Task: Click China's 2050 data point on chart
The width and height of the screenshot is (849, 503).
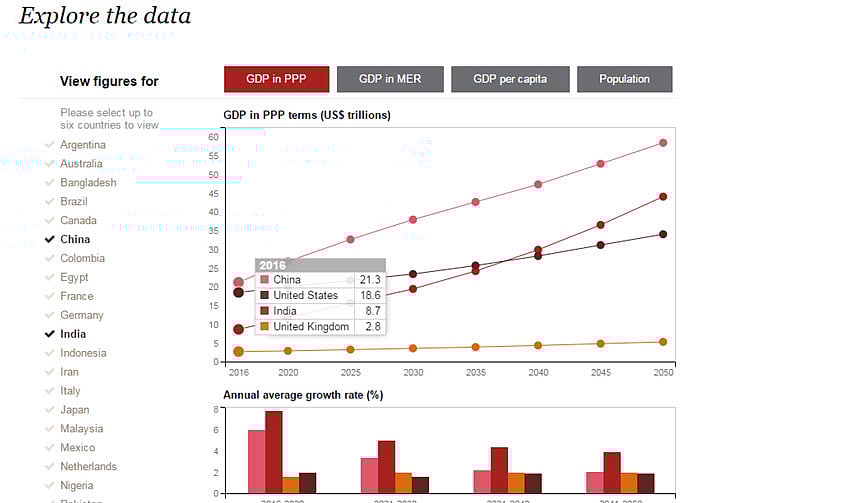Action: tap(663, 143)
